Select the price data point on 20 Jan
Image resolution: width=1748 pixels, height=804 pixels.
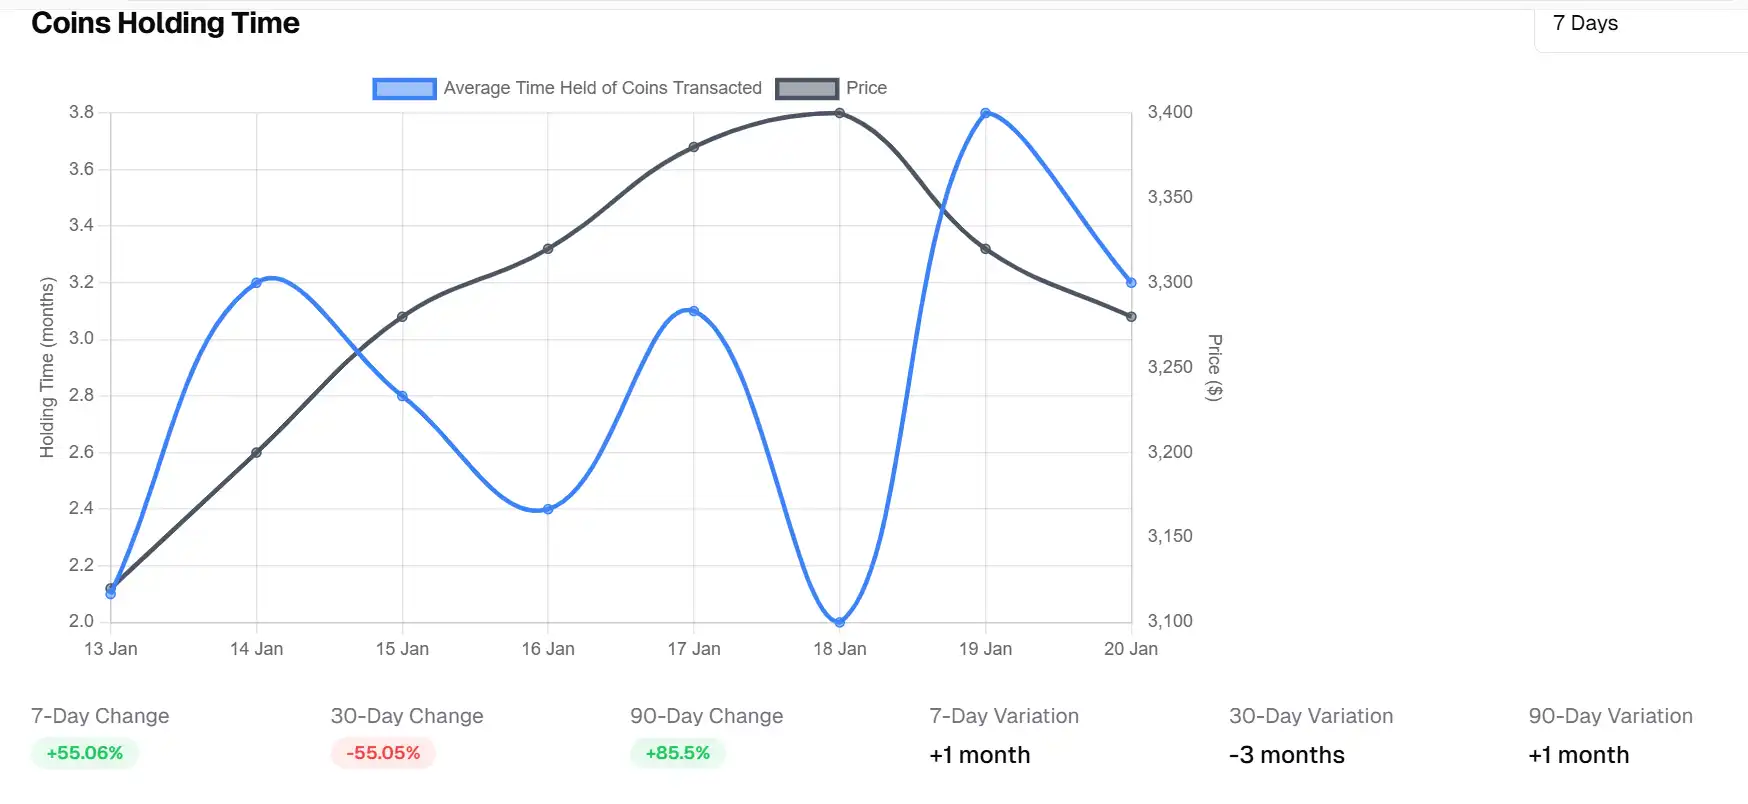click(1131, 317)
